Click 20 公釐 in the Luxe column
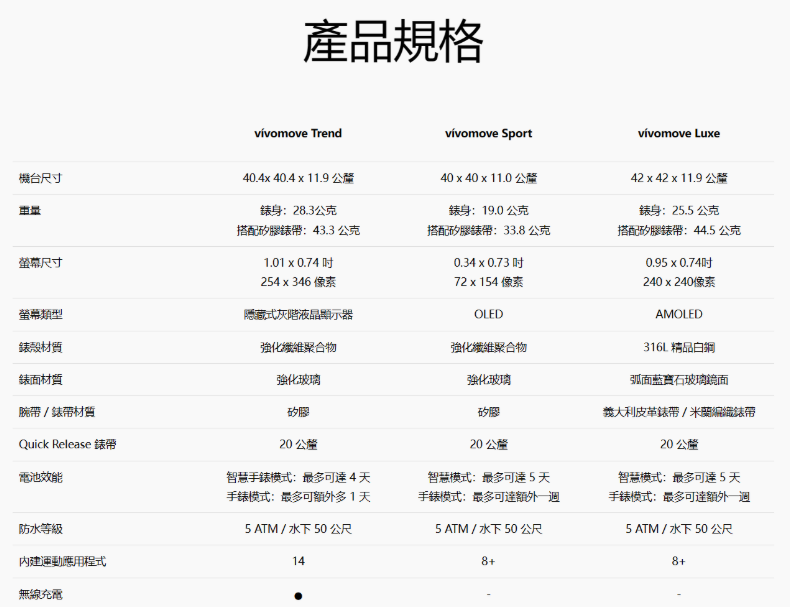 point(679,444)
